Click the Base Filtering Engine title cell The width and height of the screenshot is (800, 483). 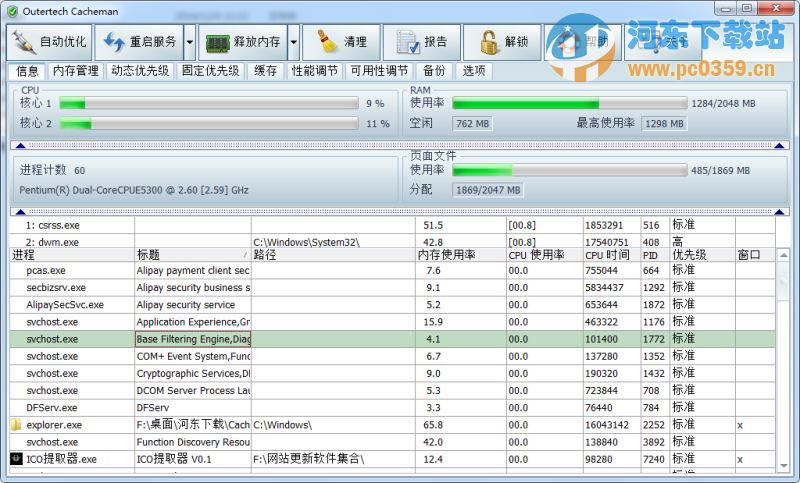click(x=193, y=339)
